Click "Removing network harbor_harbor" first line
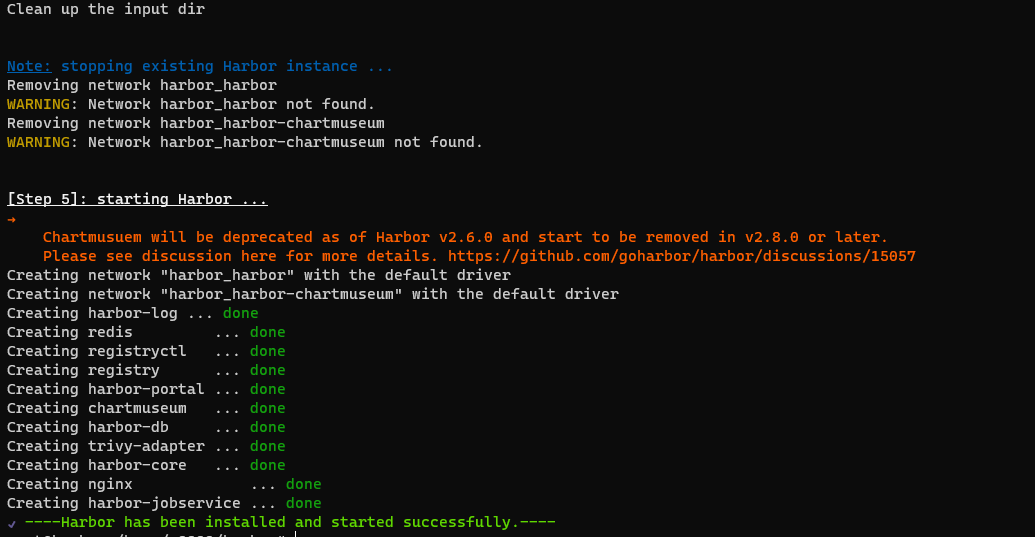Image resolution: width=1035 pixels, height=537 pixels. point(142,85)
